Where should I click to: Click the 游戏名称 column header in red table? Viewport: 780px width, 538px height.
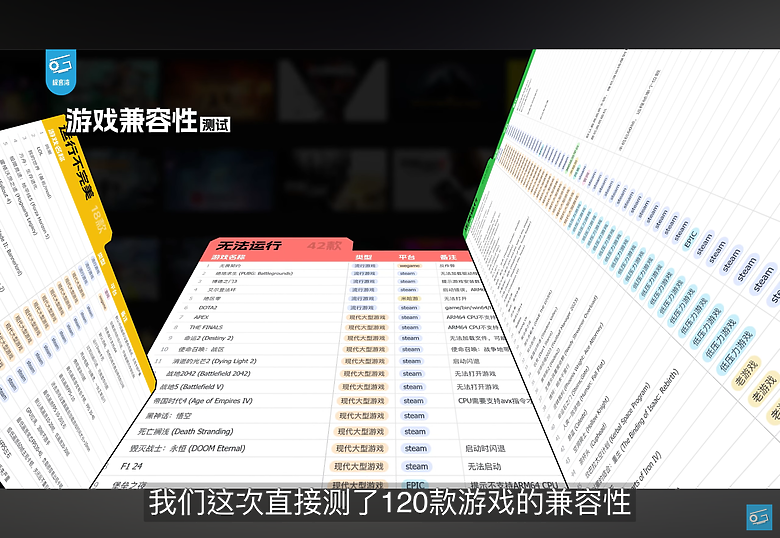228,257
